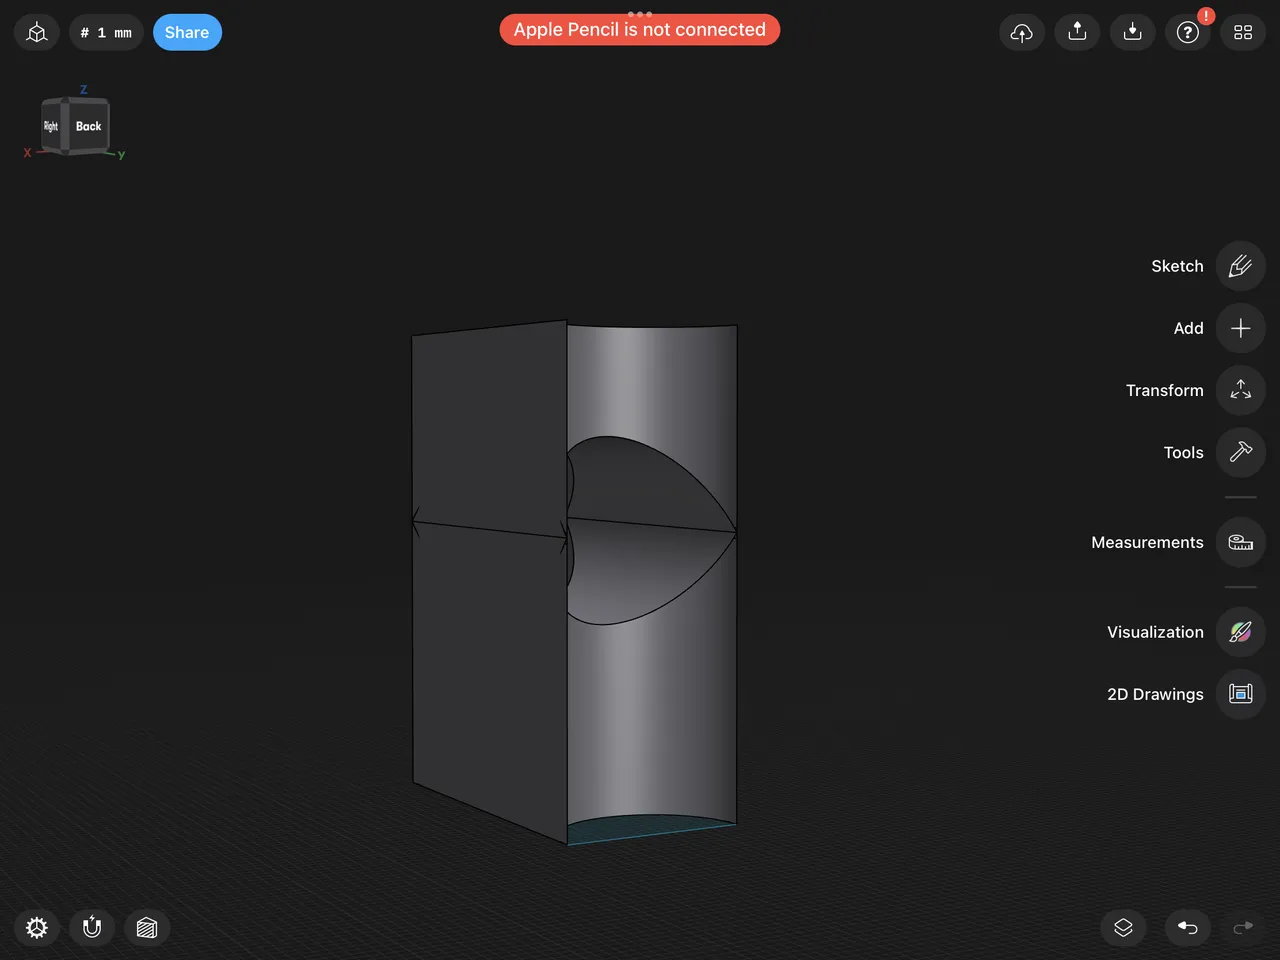Click the blue Share button

tap(187, 33)
